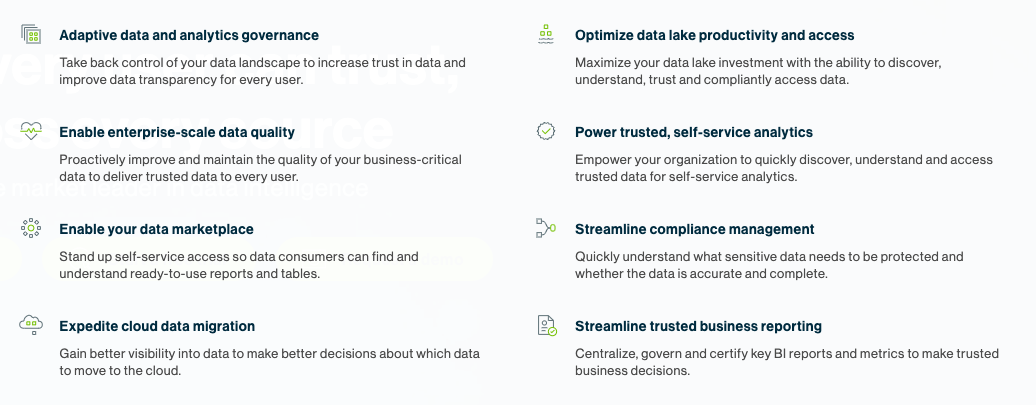Open the Adaptive data and analytics governance link
The width and height of the screenshot is (1036, 405).
[x=189, y=36]
